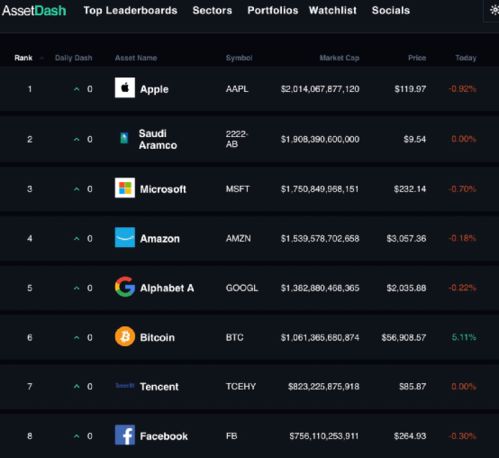Click the Apple logo icon

point(125,88)
